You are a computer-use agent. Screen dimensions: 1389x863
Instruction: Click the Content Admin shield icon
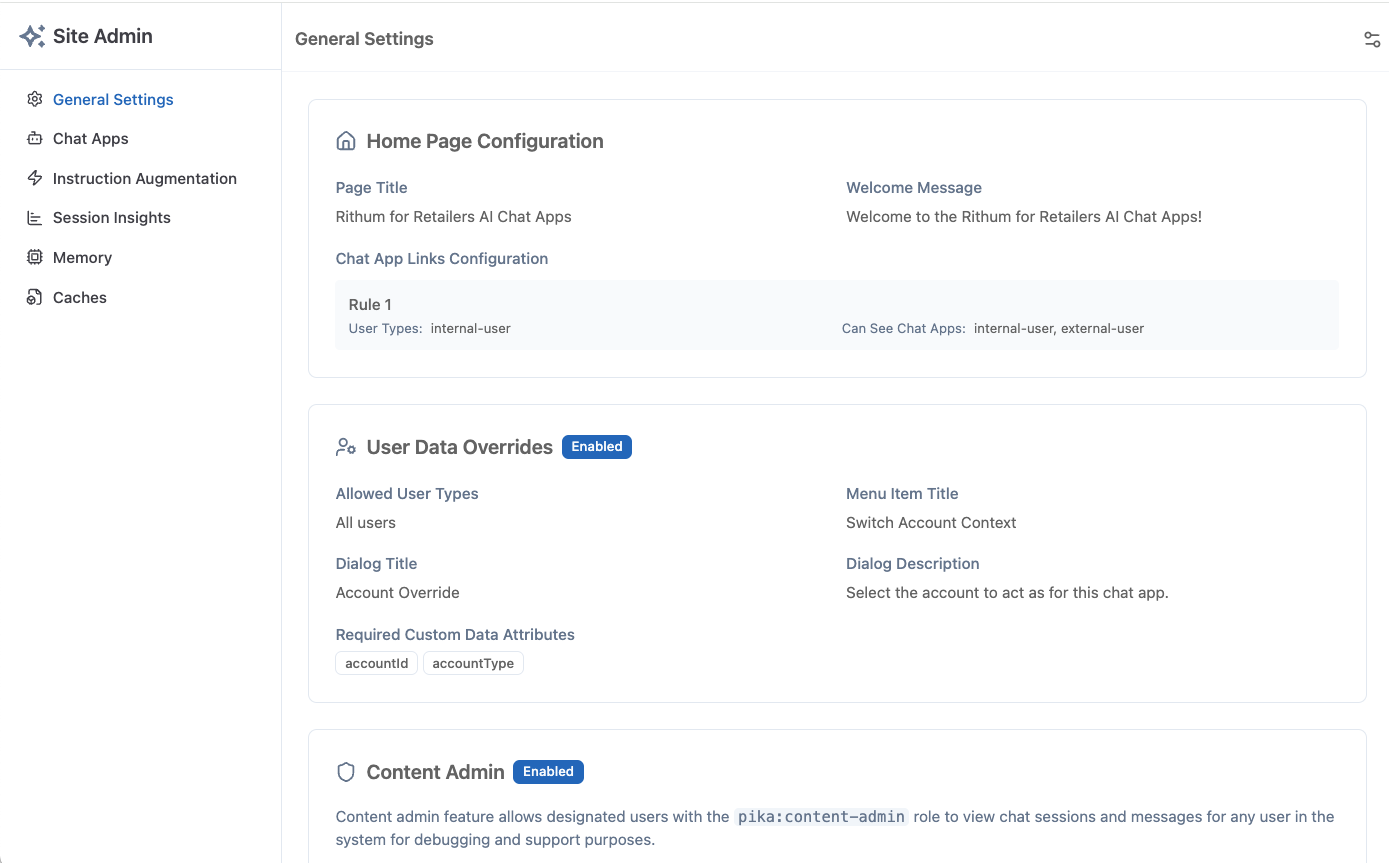pyautogui.click(x=346, y=772)
